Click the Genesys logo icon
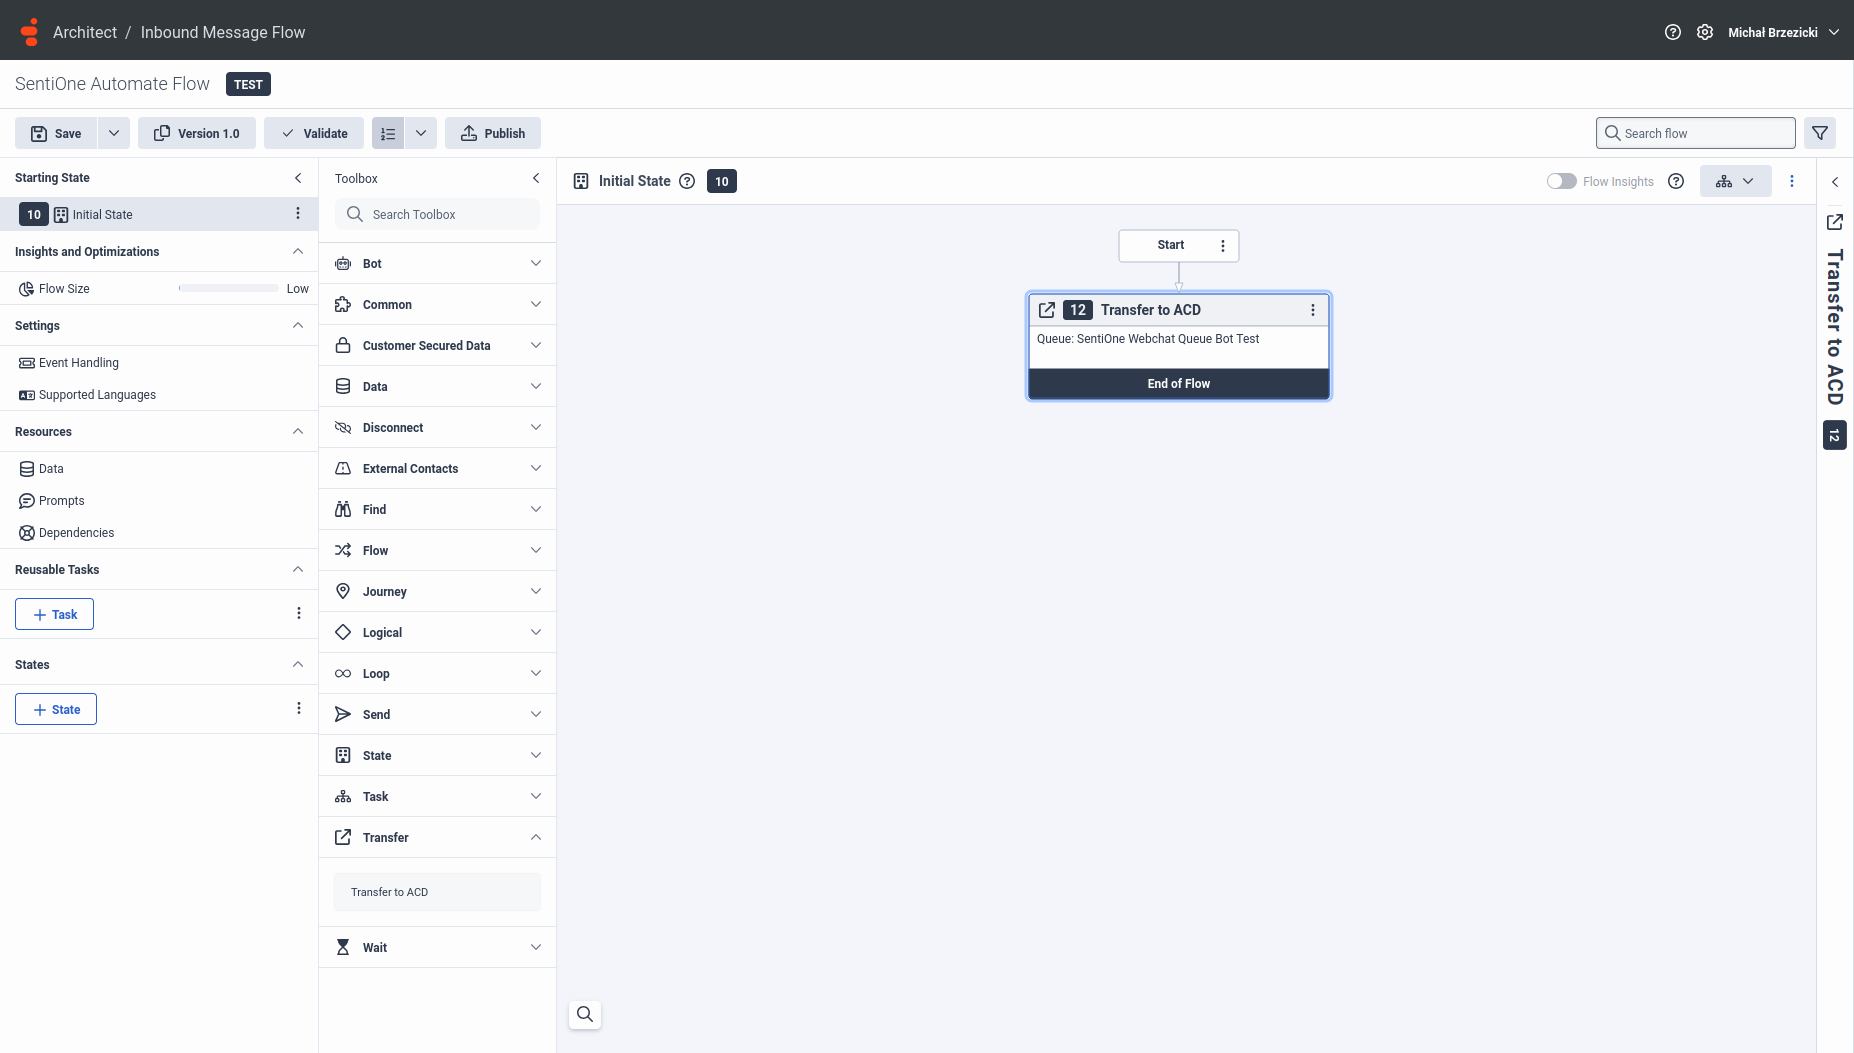The width and height of the screenshot is (1854, 1053). pos(30,32)
